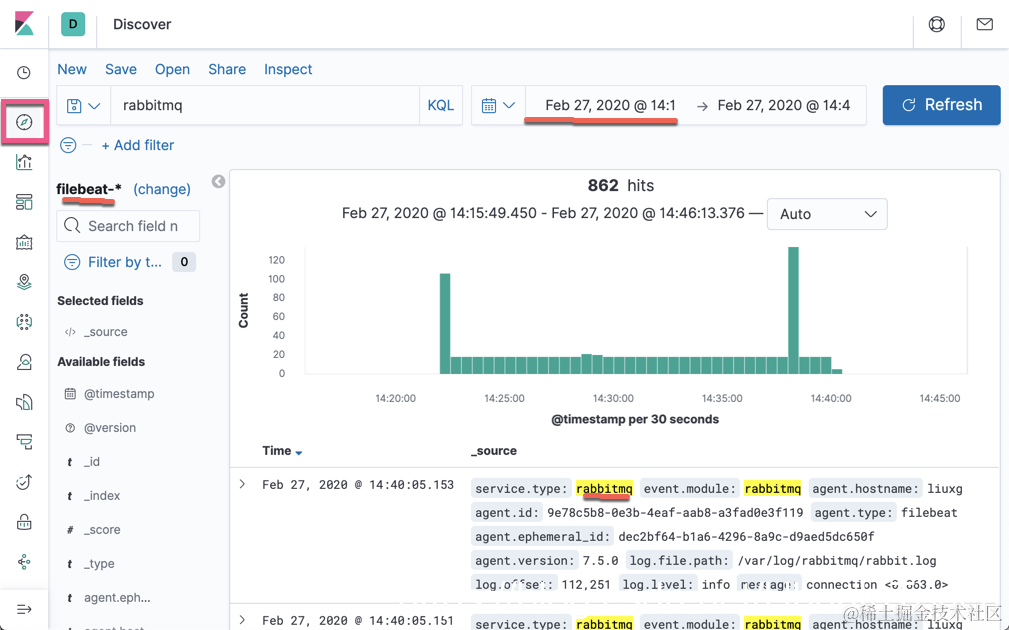
Task: Click the Kibana logo
Action: click(24, 24)
